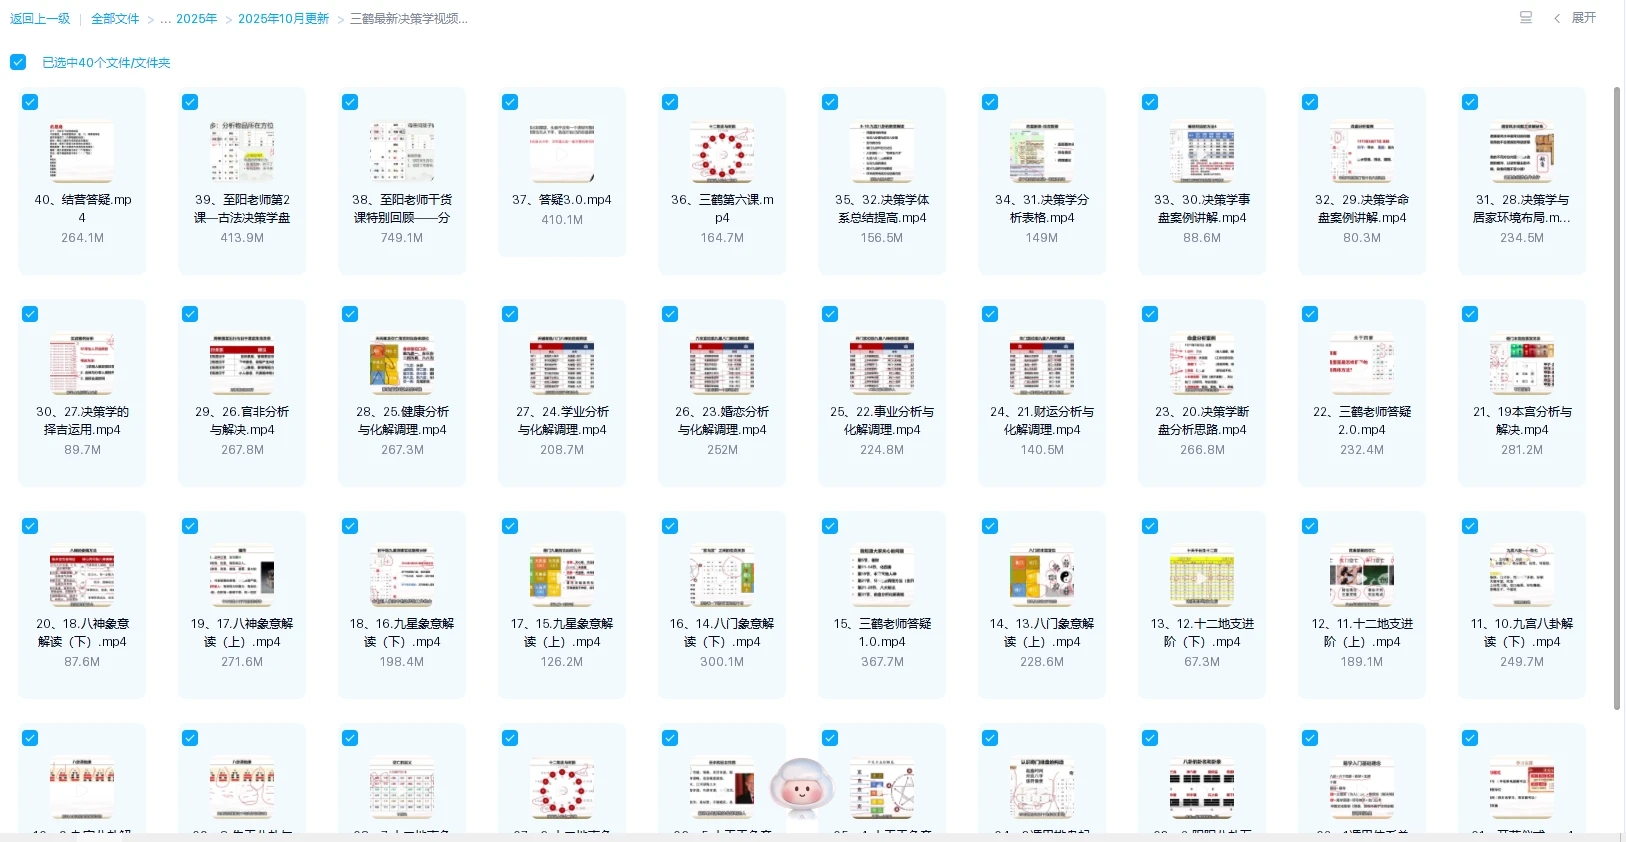Uncheck the 30、27.决策学的择吉运用 checkbox

(x=30, y=314)
